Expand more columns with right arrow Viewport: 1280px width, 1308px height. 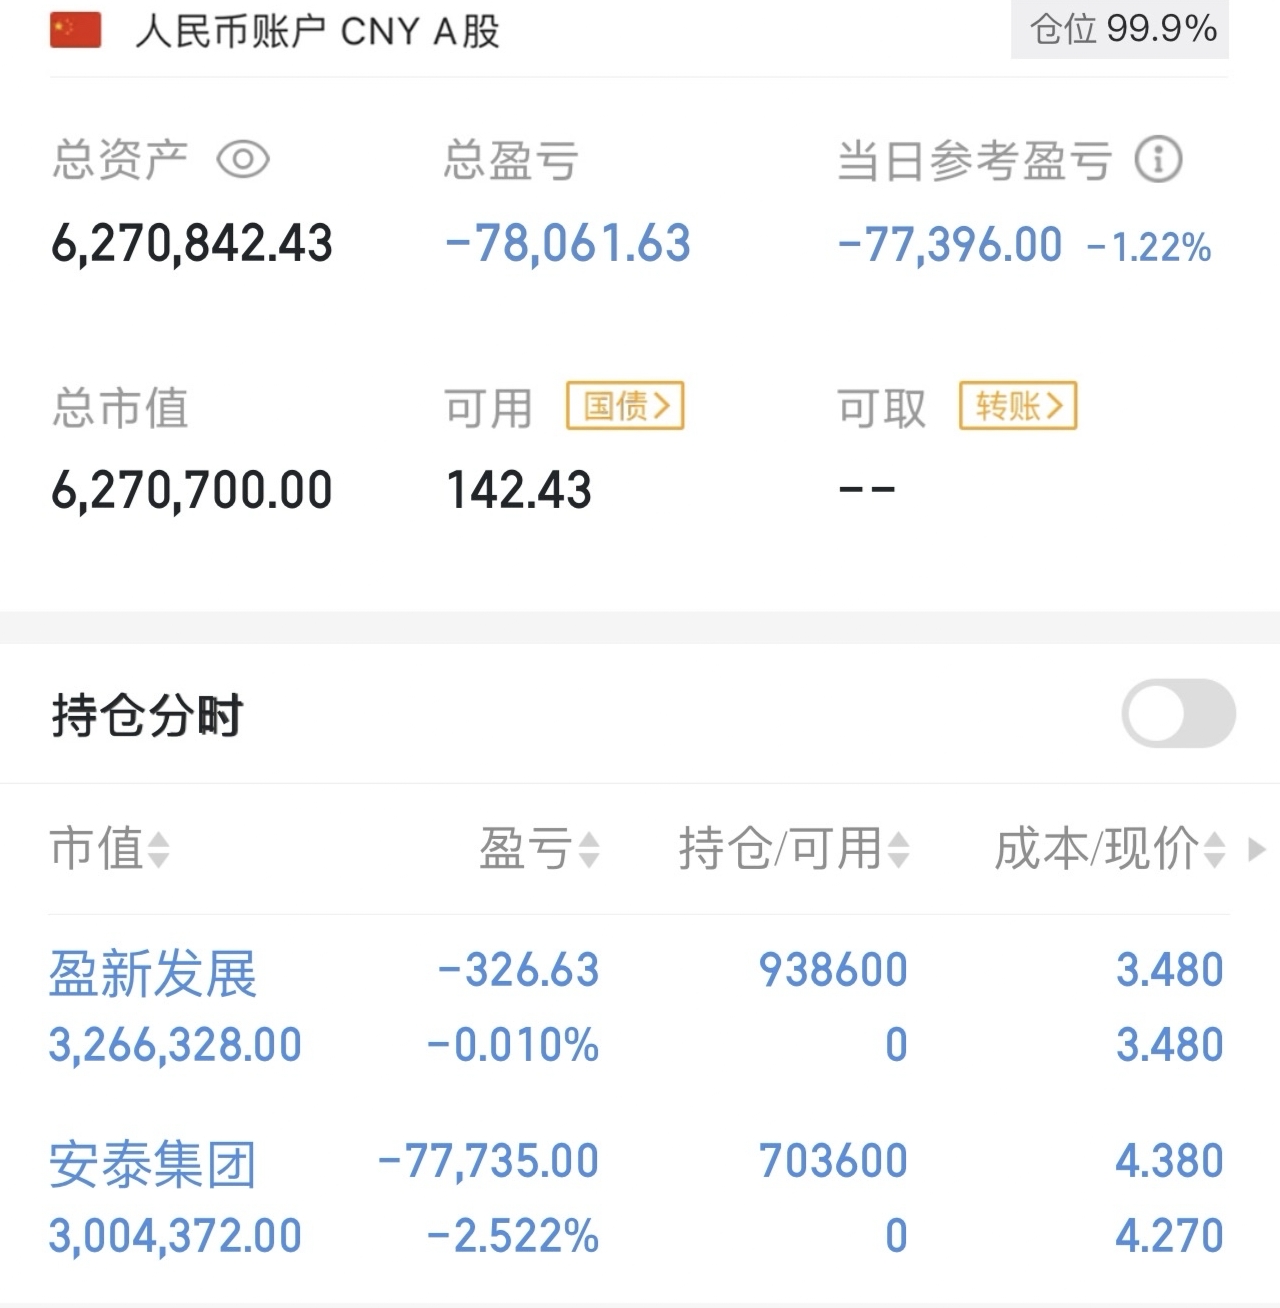coord(1257,850)
